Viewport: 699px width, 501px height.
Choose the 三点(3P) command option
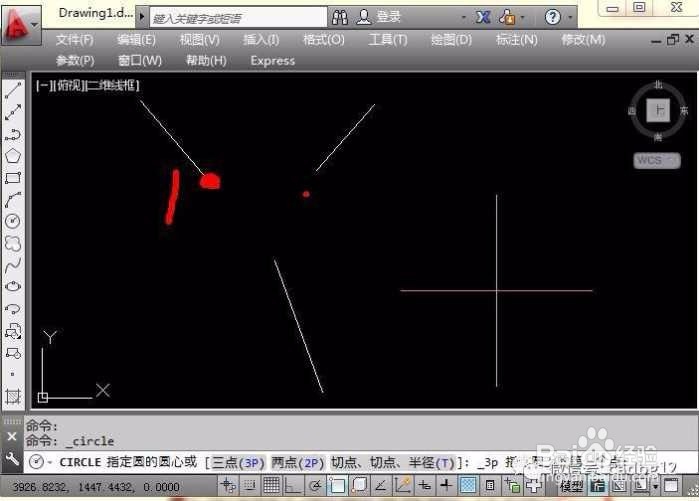pyautogui.click(x=238, y=463)
